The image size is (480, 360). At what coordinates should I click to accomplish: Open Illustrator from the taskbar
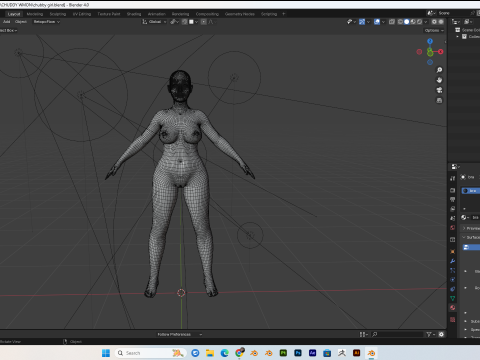pyautogui.click(x=356, y=353)
